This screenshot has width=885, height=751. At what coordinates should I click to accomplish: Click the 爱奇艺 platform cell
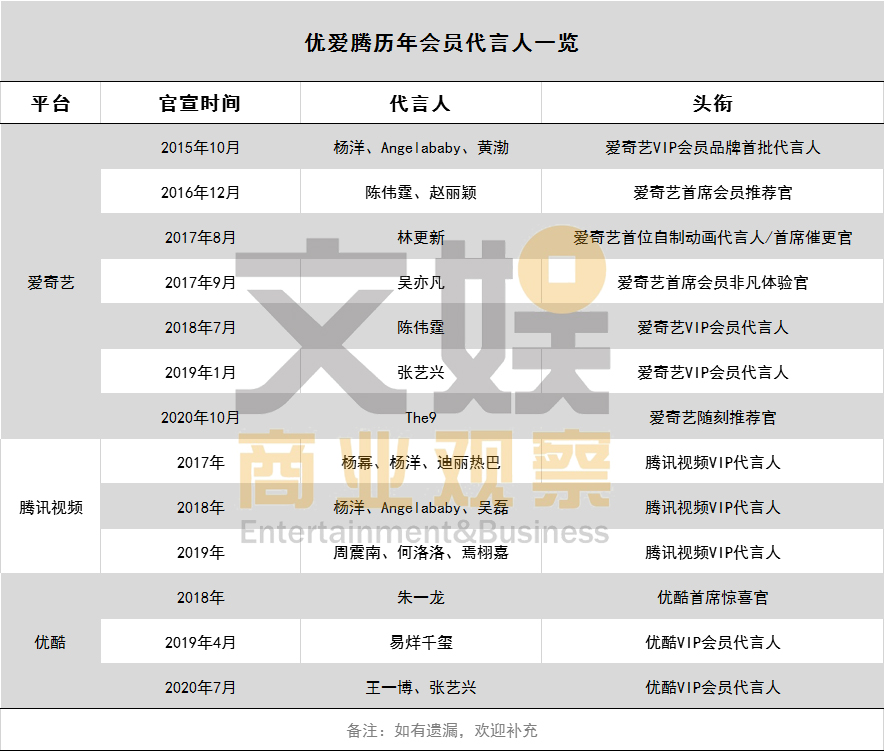point(51,282)
